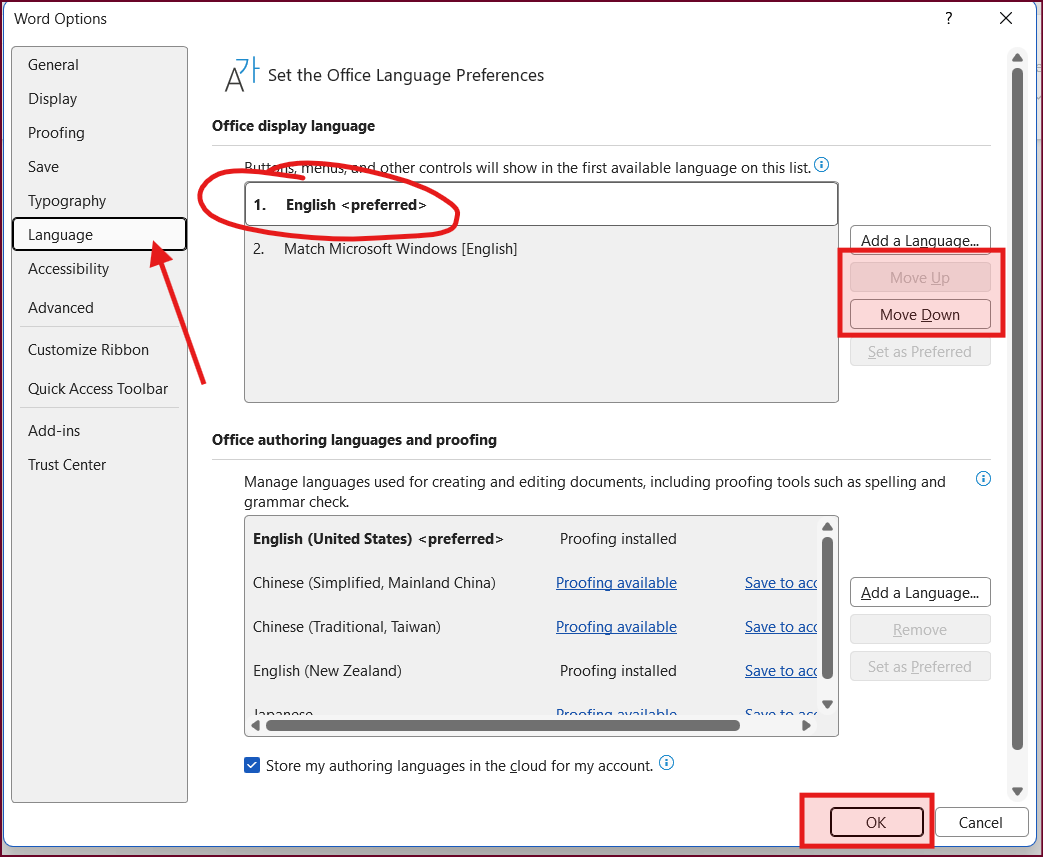
Task: Click the Move Down button
Action: pyautogui.click(x=920, y=315)
